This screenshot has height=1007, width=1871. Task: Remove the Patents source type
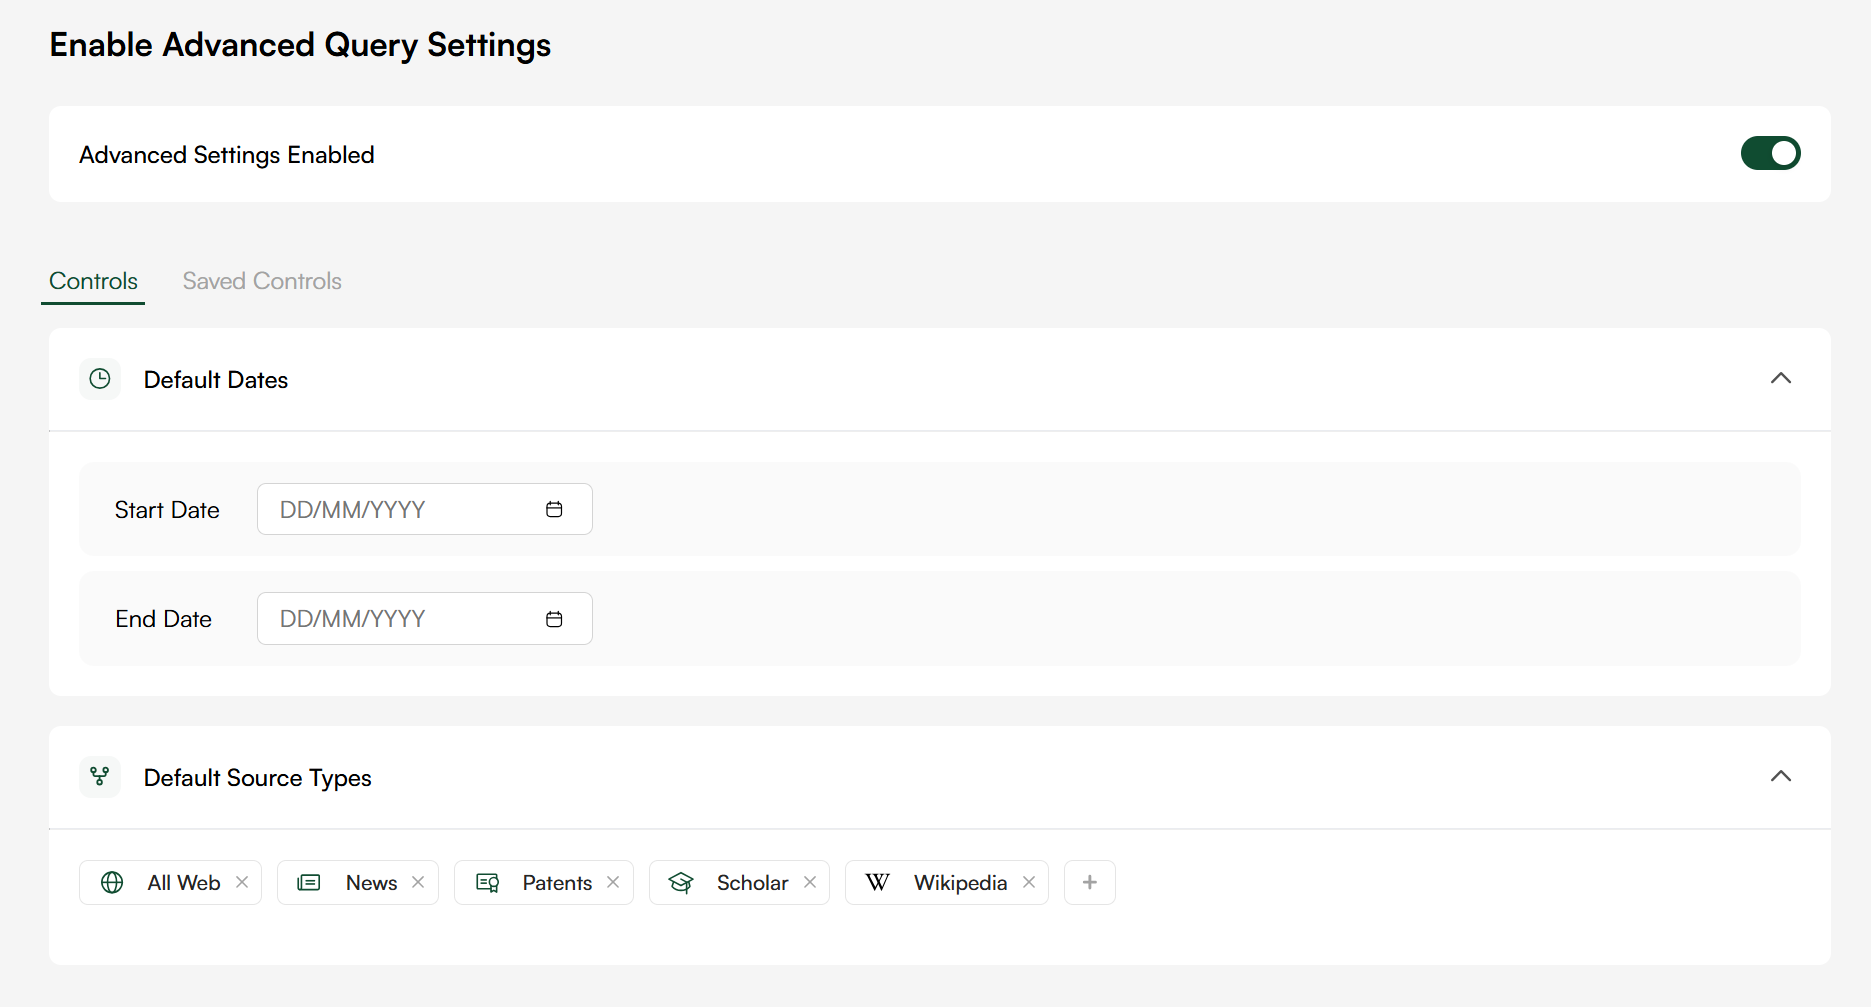tap(613, 882)
